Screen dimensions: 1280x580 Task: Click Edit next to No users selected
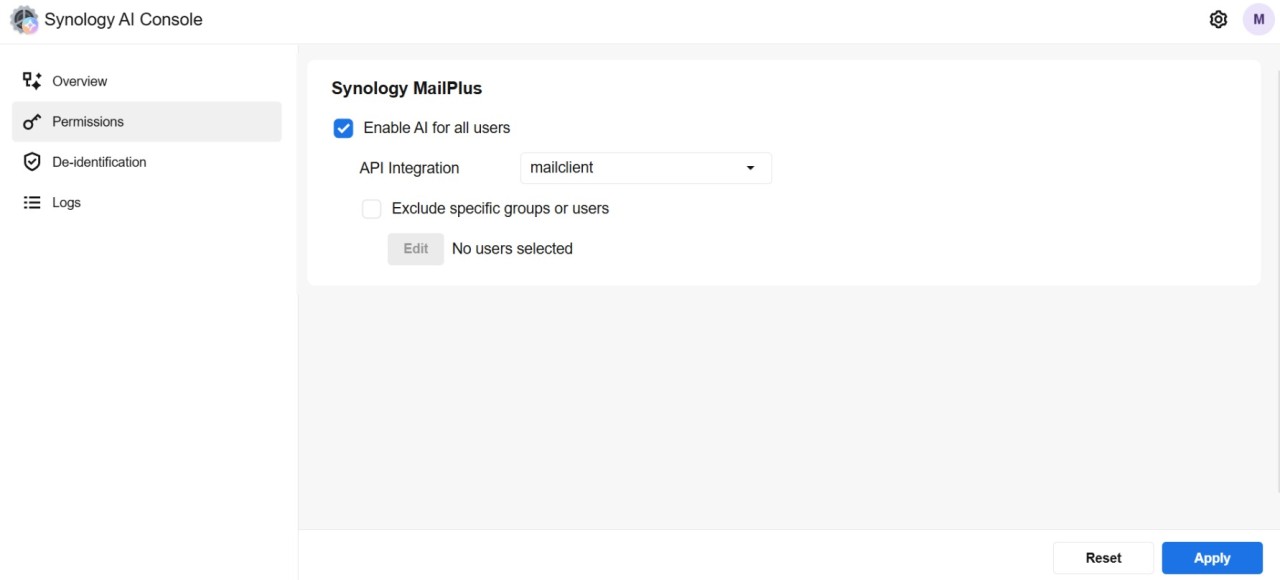(415, 249)
